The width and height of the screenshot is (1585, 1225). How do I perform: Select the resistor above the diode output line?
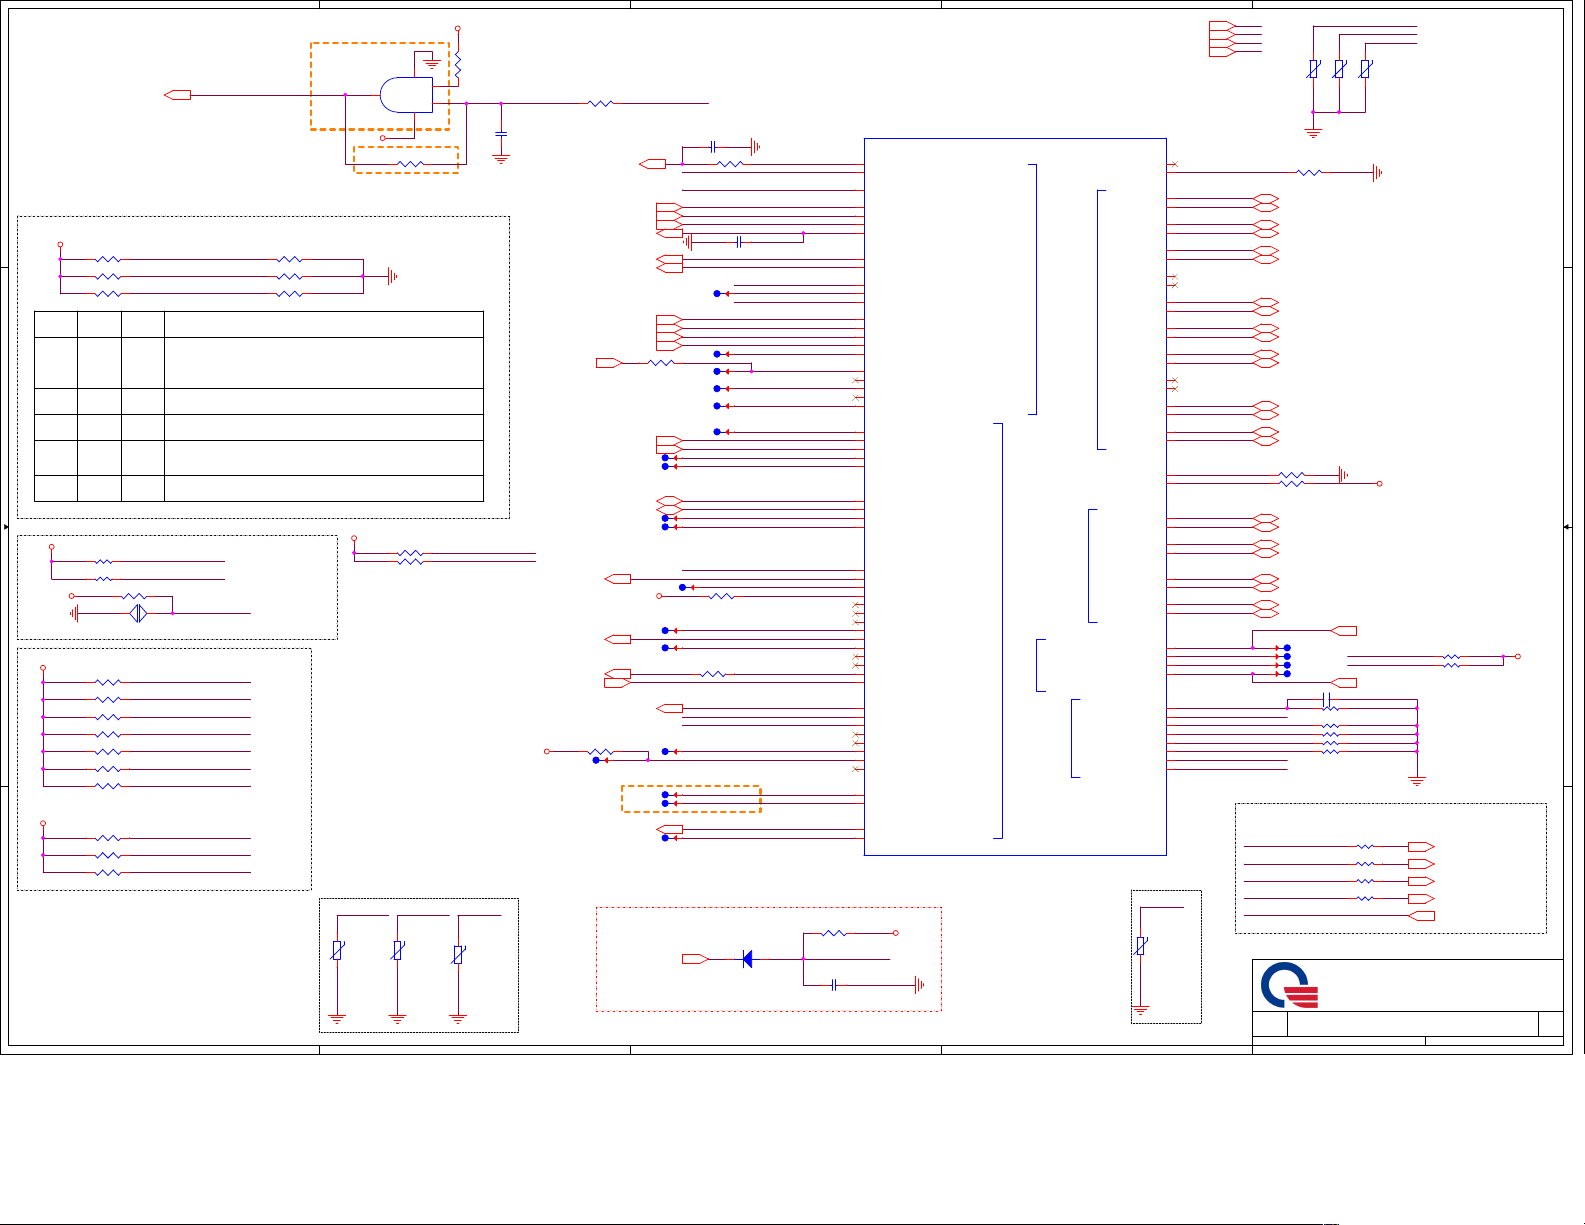click(x=834, y=933)
